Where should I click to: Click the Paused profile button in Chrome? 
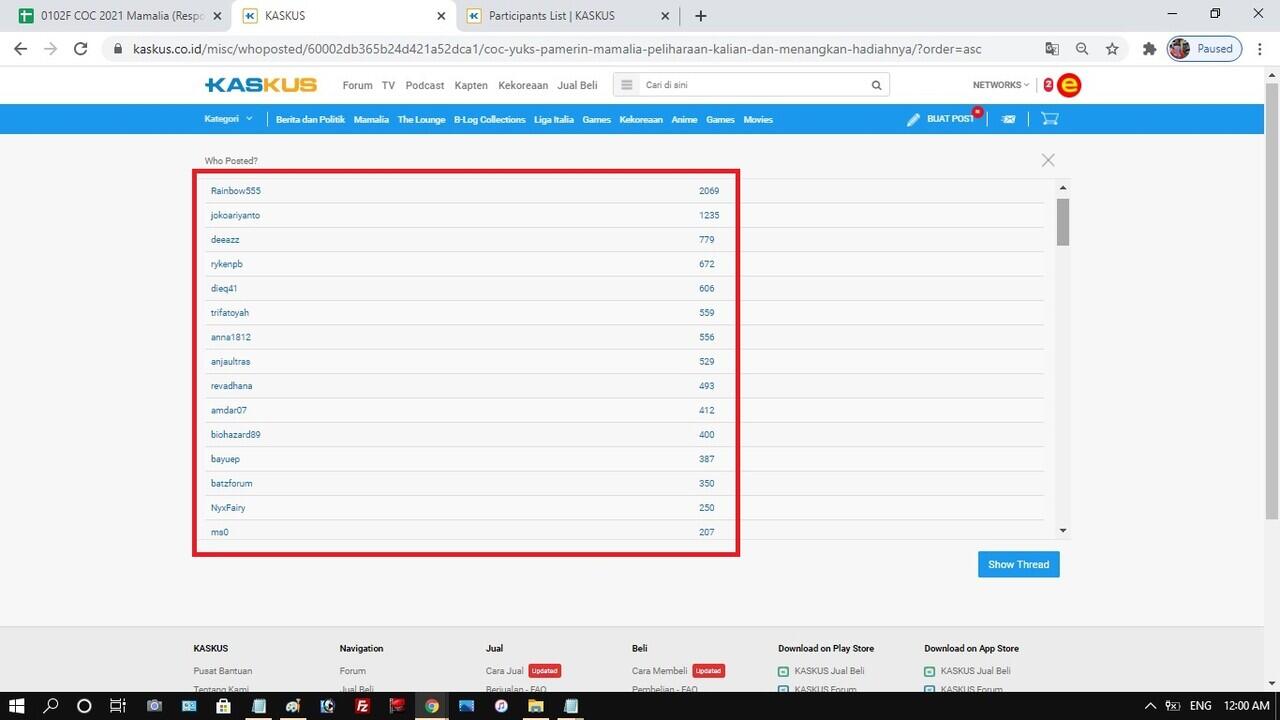(1205, 48)
